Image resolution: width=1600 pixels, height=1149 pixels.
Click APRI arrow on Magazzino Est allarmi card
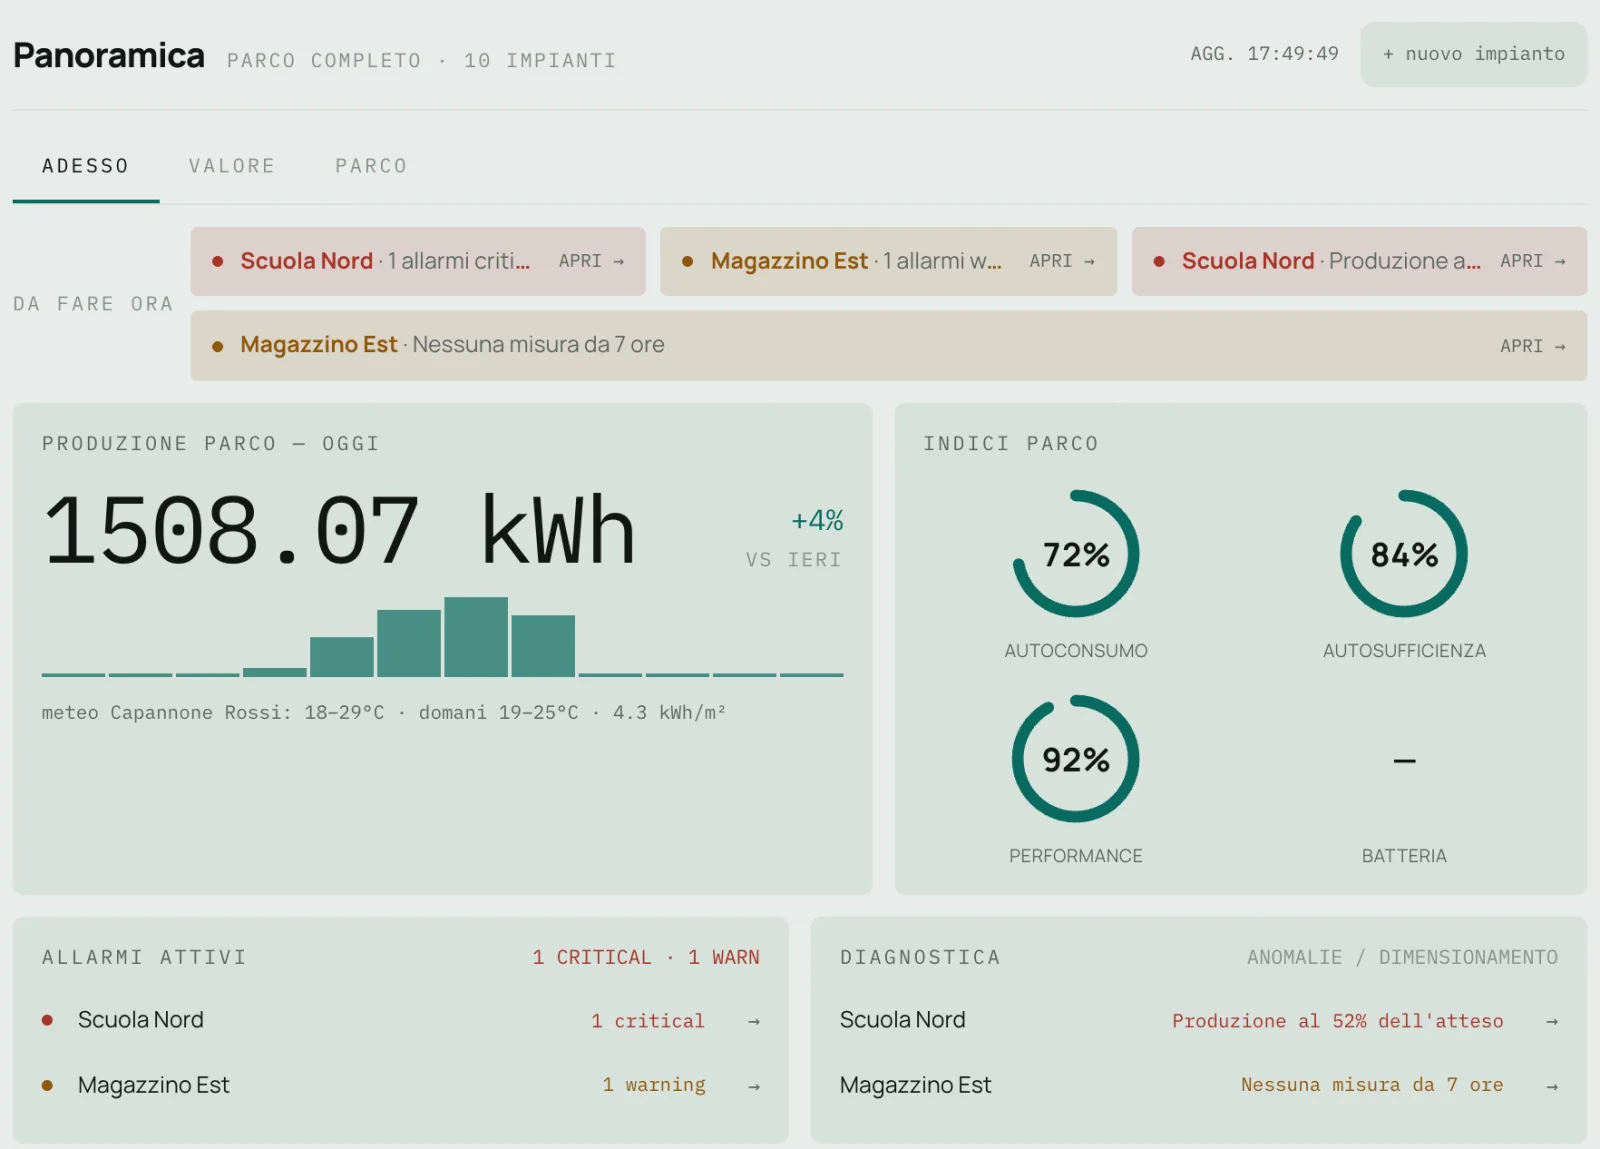point(1062,261)
